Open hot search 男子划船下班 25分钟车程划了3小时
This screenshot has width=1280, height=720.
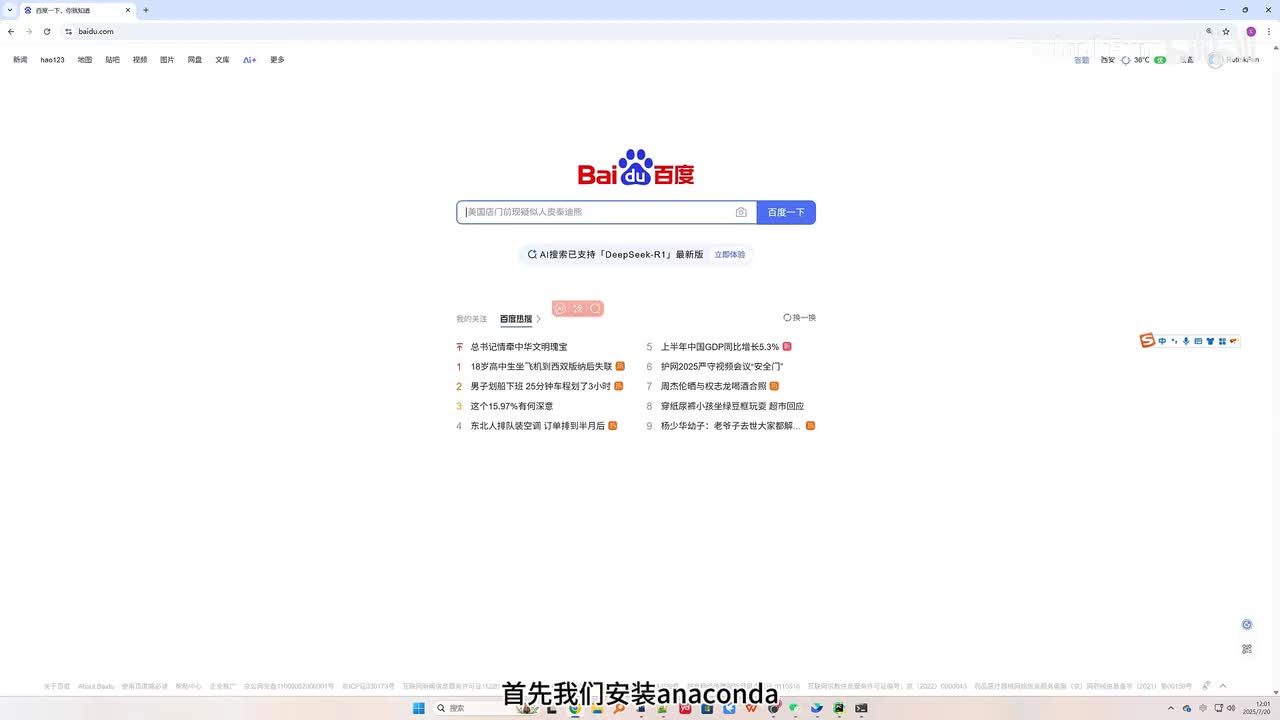click(540, 386)
